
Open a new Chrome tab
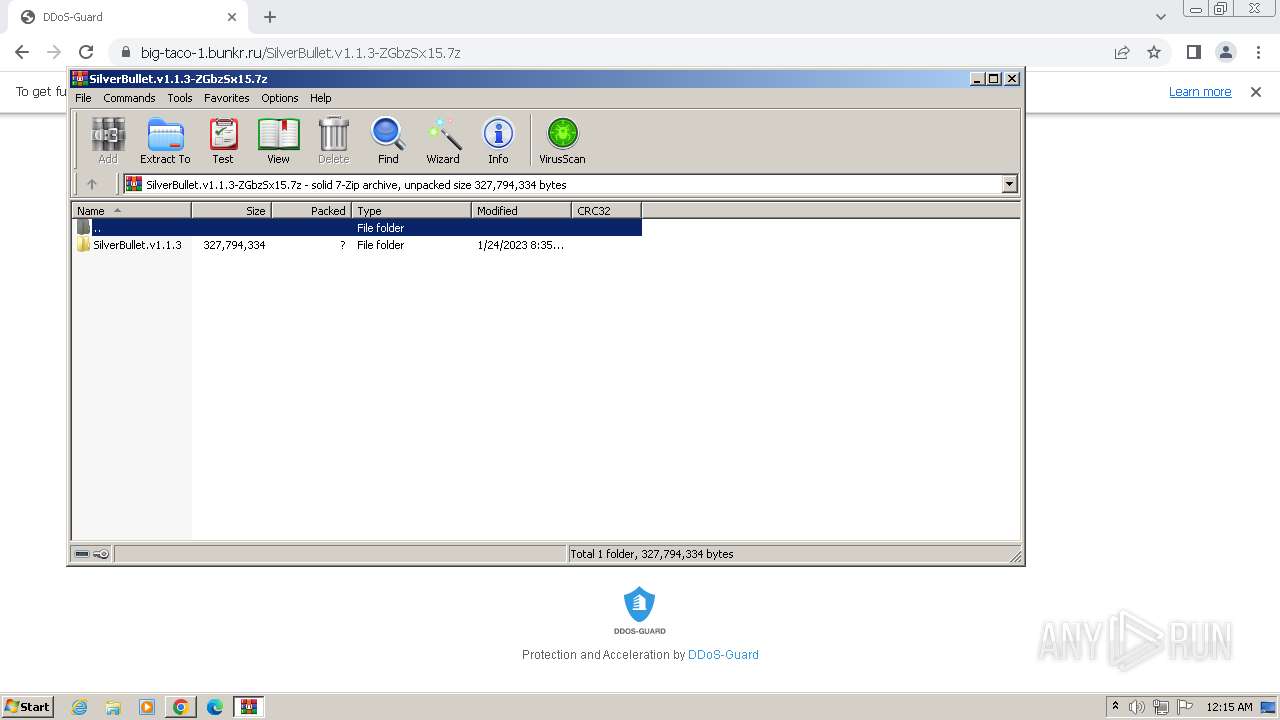tap(270, 17)
